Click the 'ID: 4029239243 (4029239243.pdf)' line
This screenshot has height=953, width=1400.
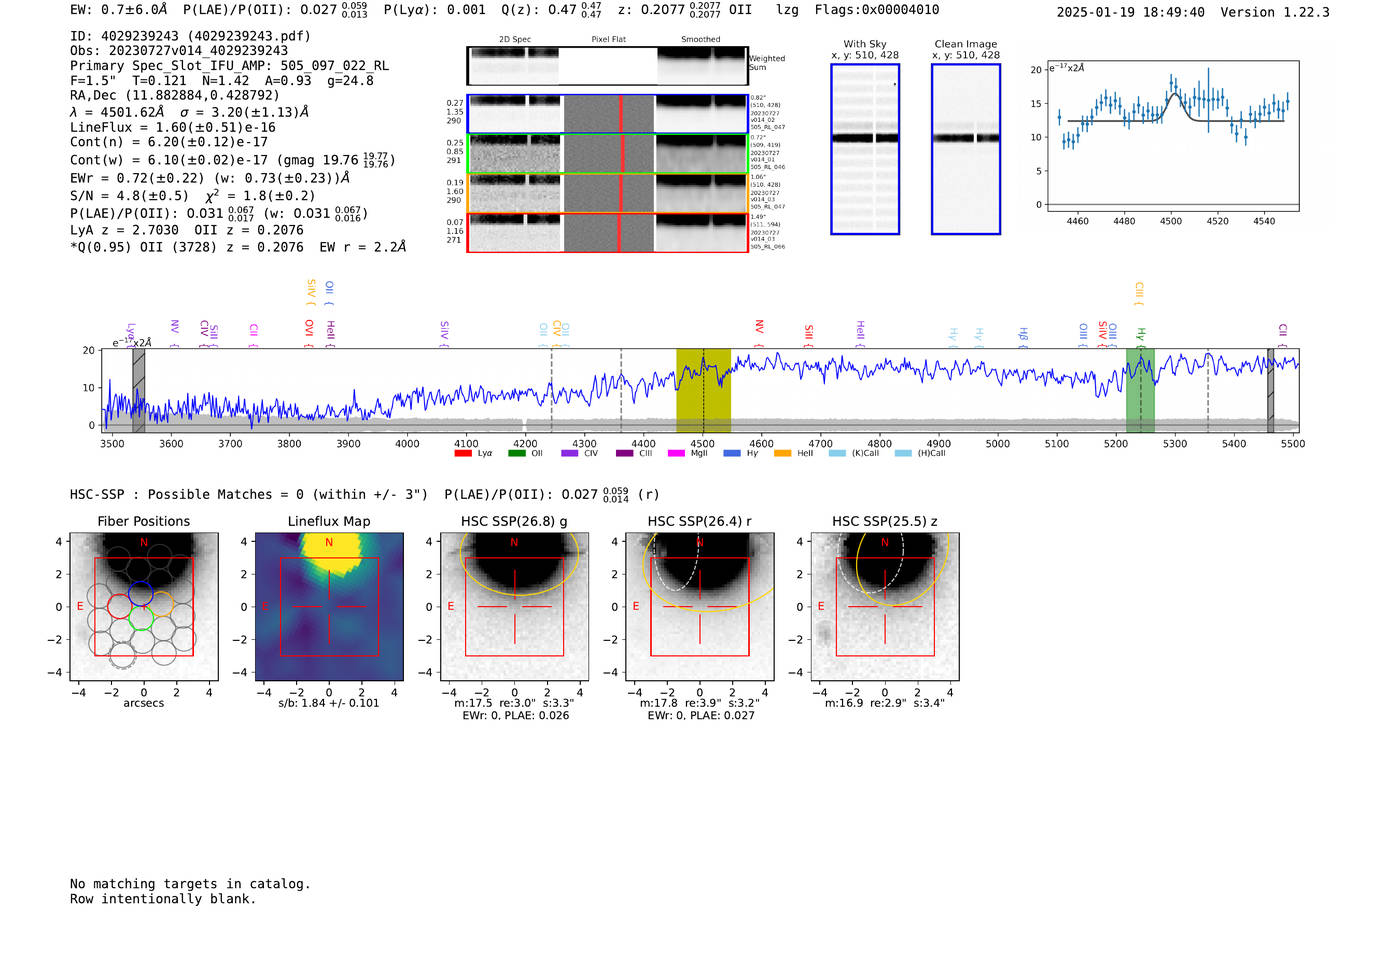click(x=190, y=36)
